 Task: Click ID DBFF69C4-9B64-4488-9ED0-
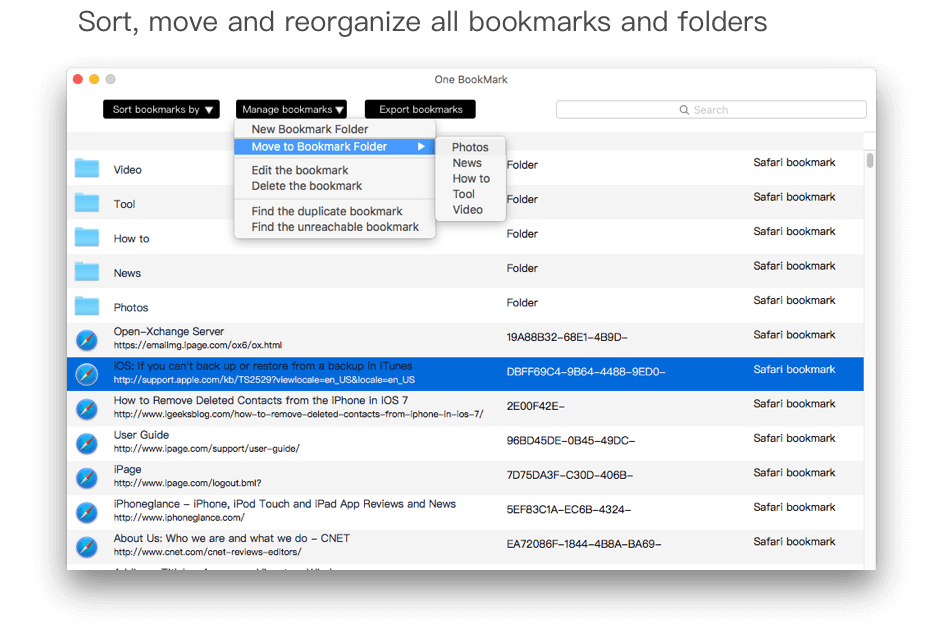pyautogui.click(x=586, y=372)
